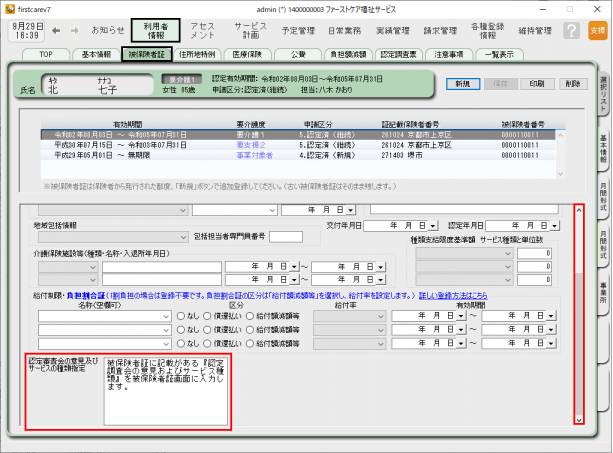Screen dimensions: 613x453
Task: Click the forward arrow navigation icon
Action: 76,30
